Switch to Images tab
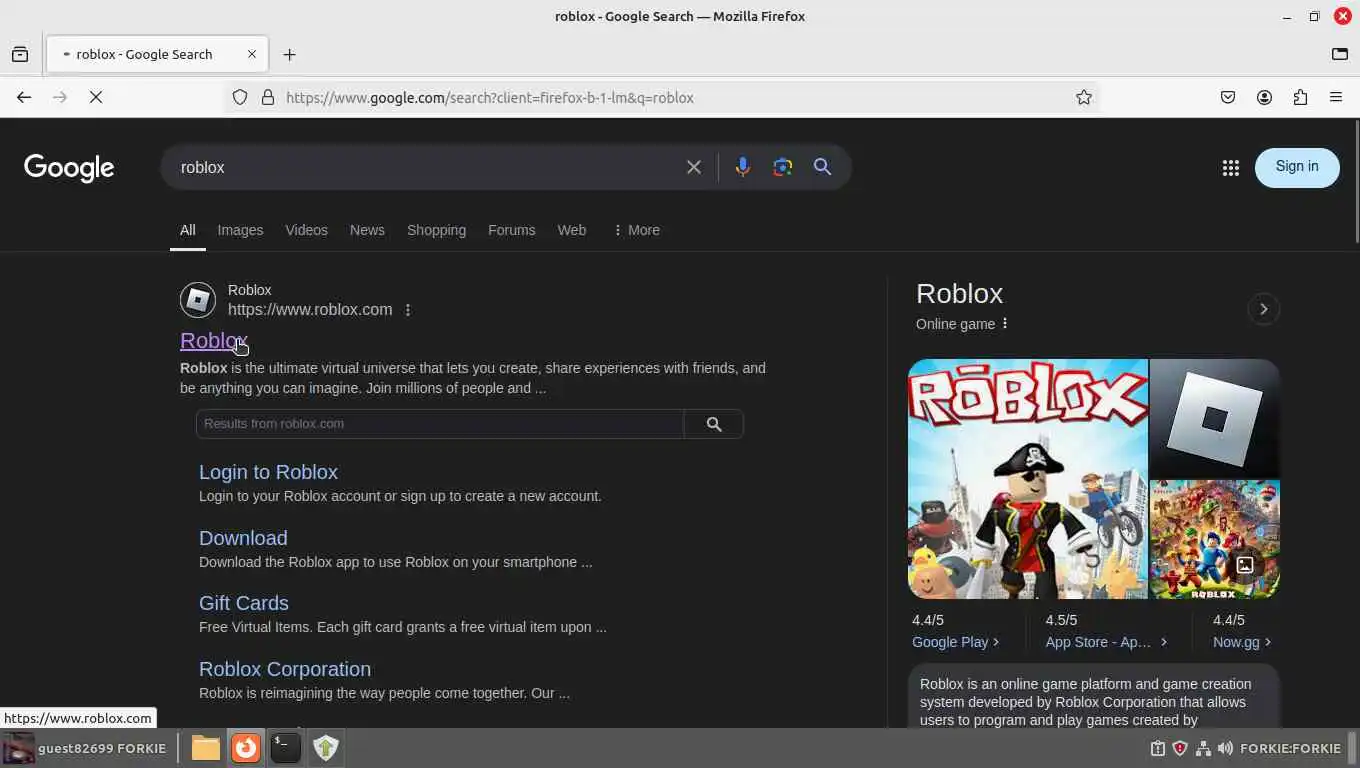 [240, 230]
